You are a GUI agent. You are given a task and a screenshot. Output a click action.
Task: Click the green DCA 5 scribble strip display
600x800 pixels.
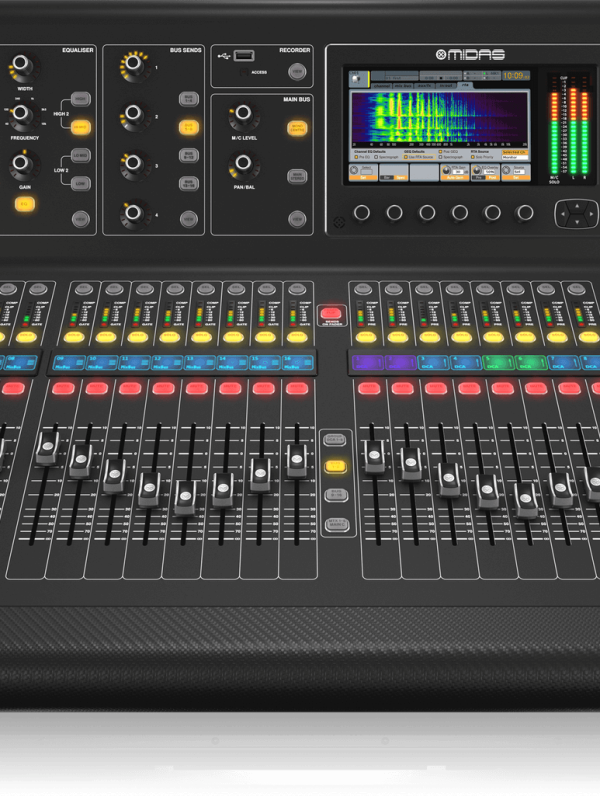tap(498, 363)
